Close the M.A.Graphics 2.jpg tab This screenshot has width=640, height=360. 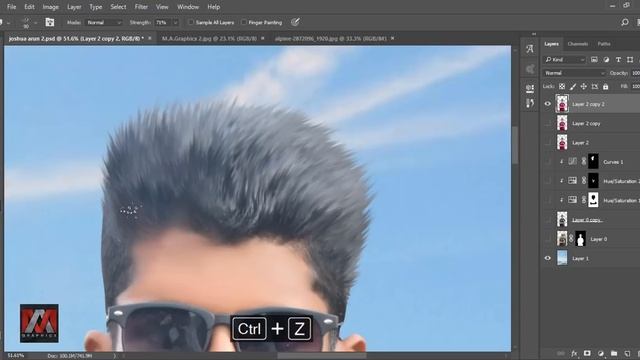(x=263, y=38)
